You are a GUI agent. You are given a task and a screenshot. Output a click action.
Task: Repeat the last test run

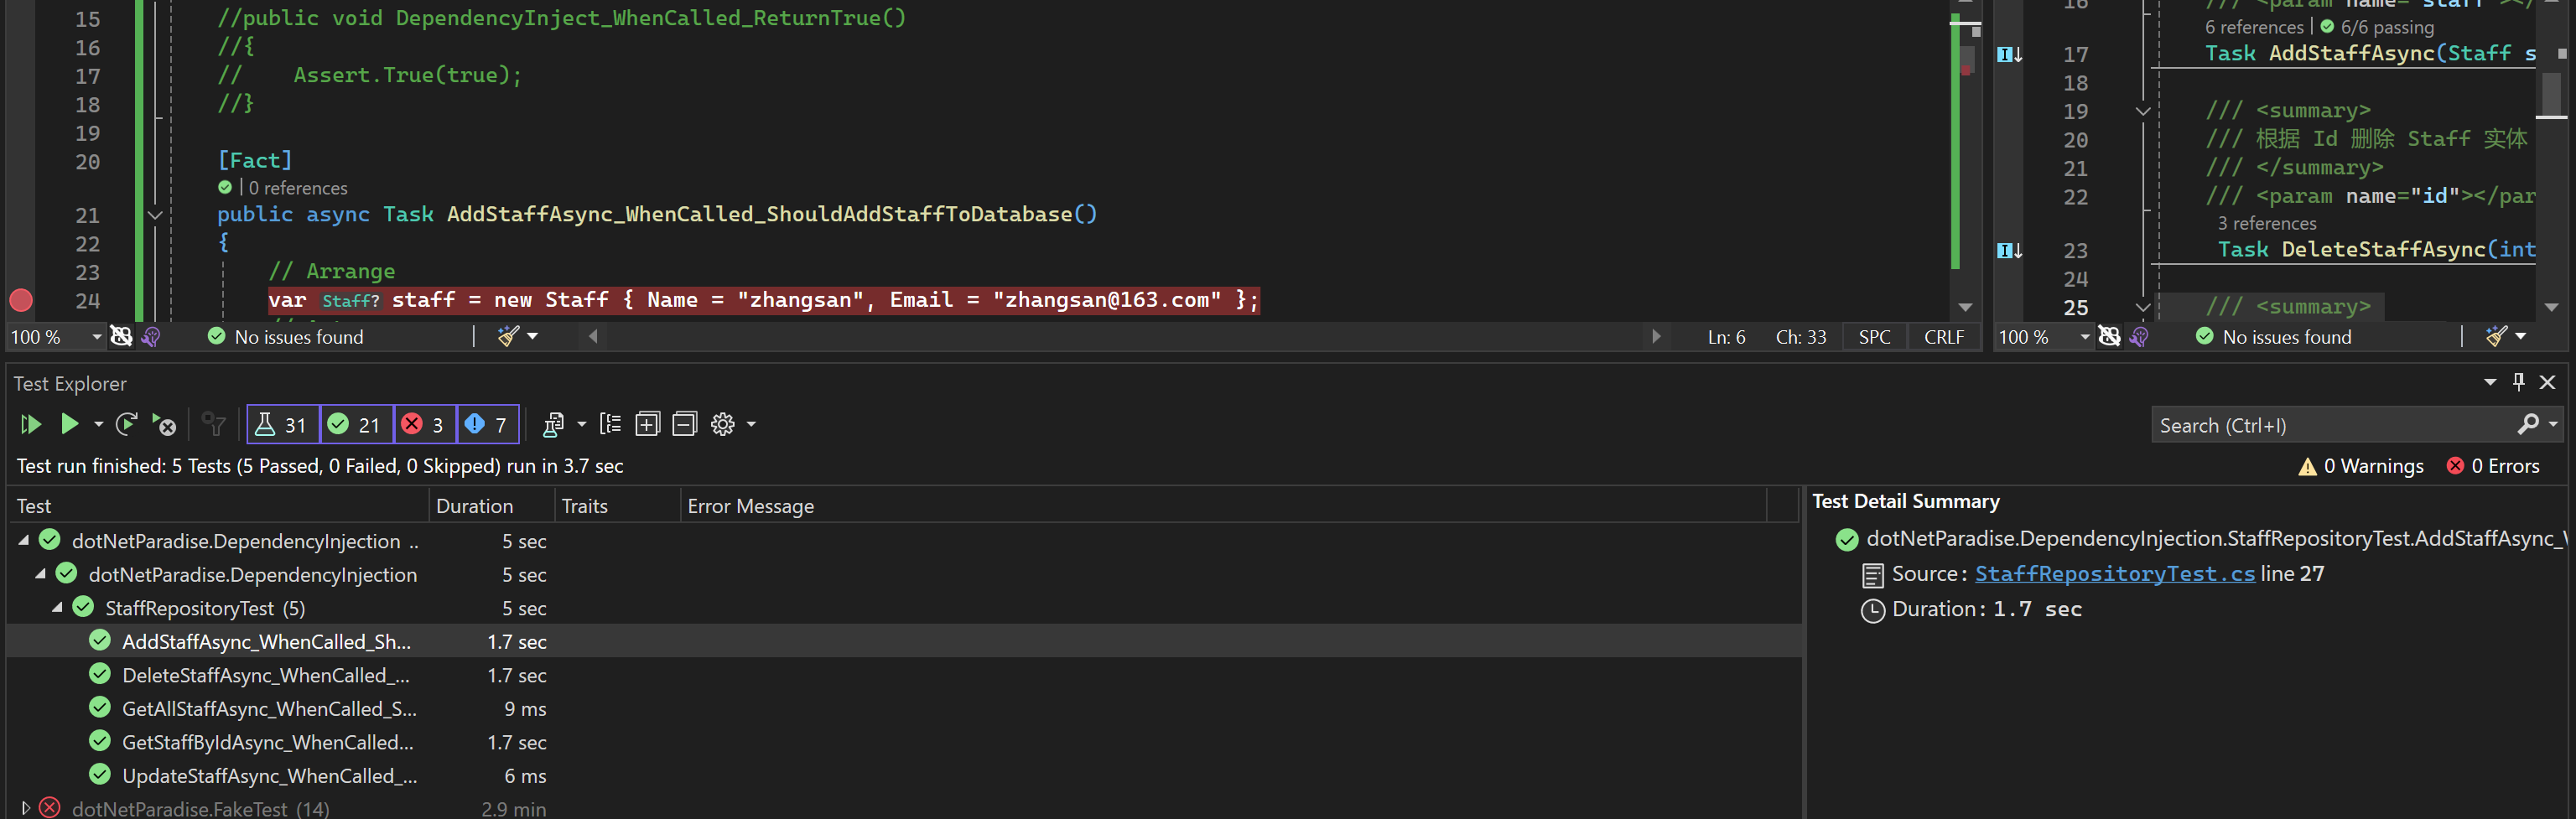click(126, 424)
